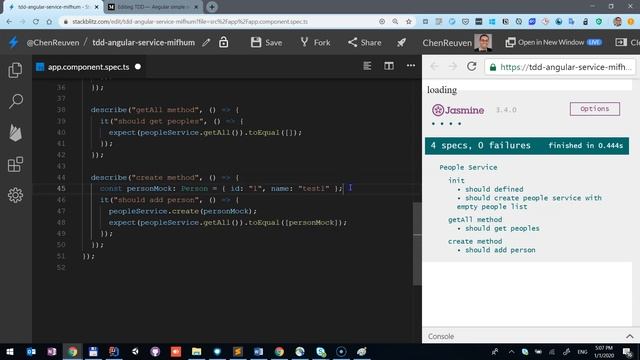This screenshot has height=360, width=640.
Task: Save the project
Action: click(x=266, y=42)
